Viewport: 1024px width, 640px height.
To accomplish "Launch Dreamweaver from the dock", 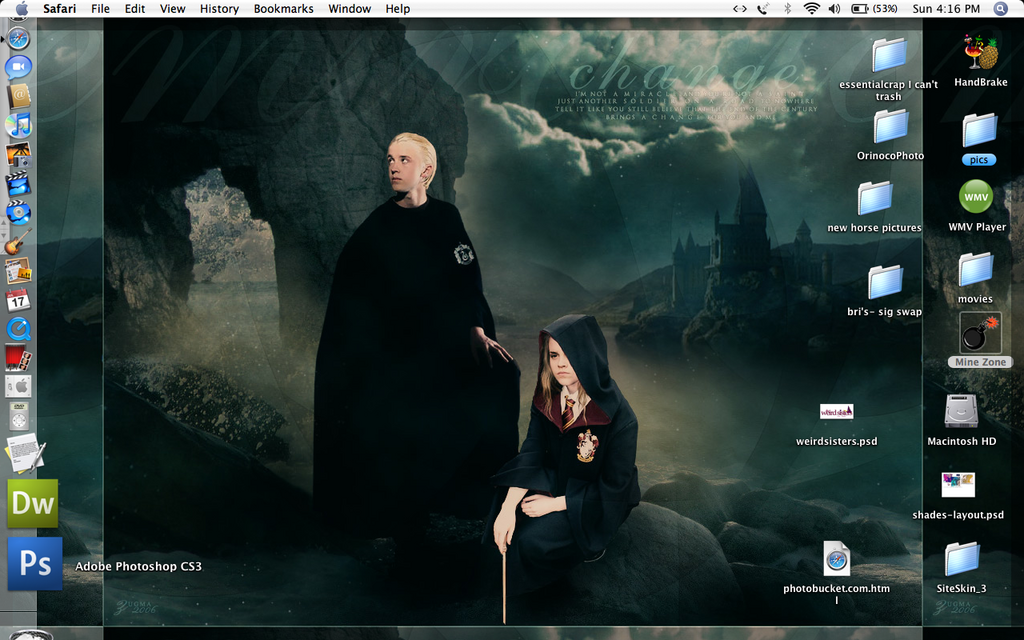I will 33,503.
